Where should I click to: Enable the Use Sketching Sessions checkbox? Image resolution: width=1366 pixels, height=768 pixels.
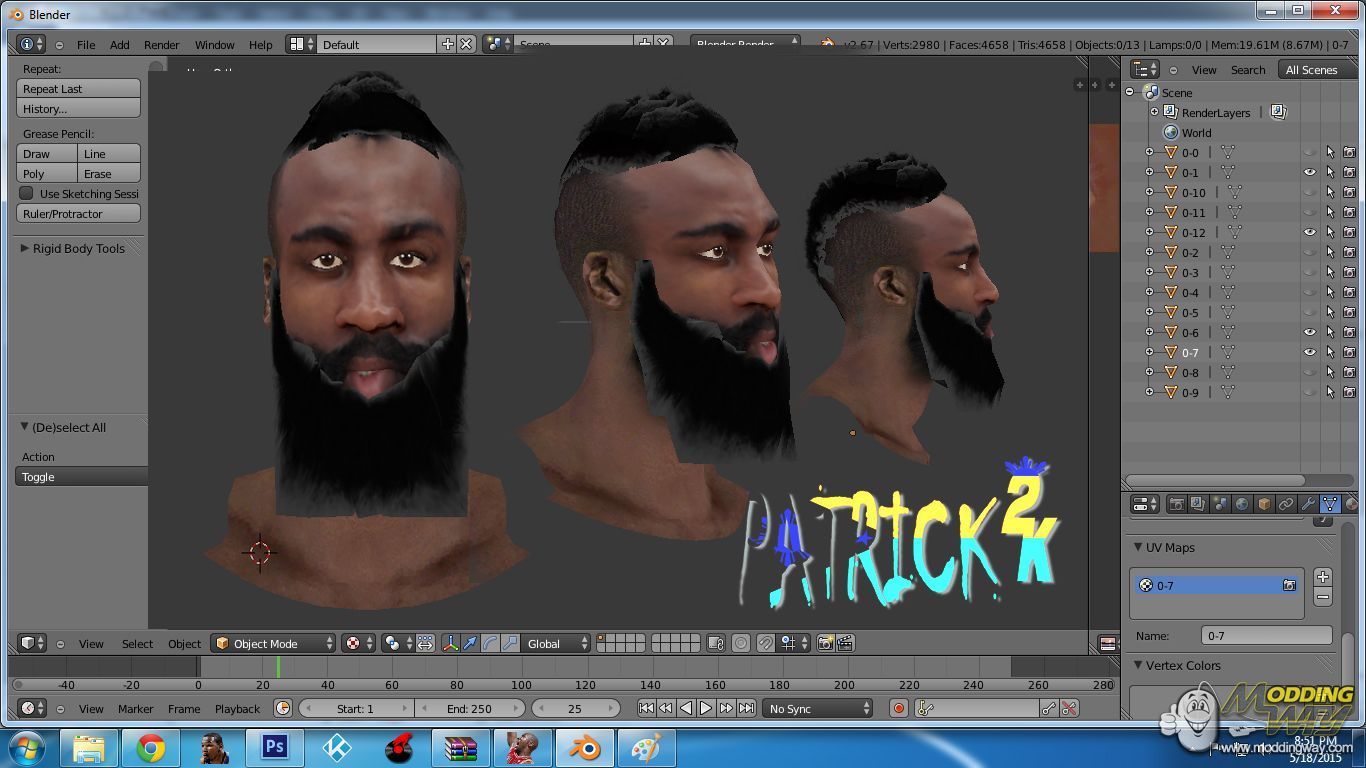point(27,194)
